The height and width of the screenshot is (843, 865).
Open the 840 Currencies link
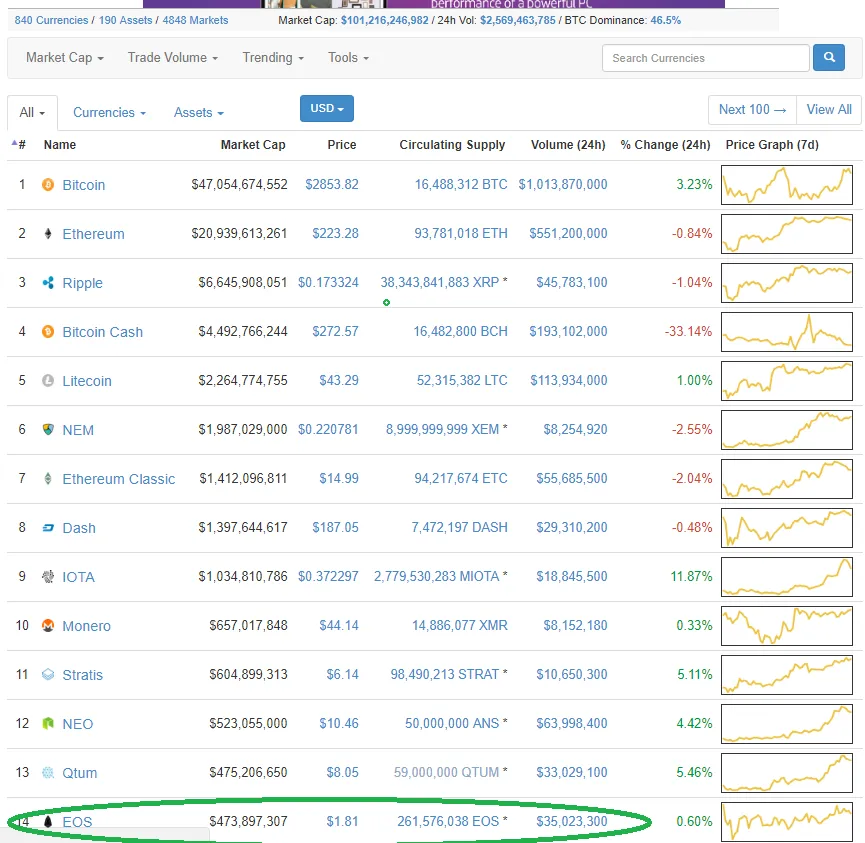[x=51, y=20]
